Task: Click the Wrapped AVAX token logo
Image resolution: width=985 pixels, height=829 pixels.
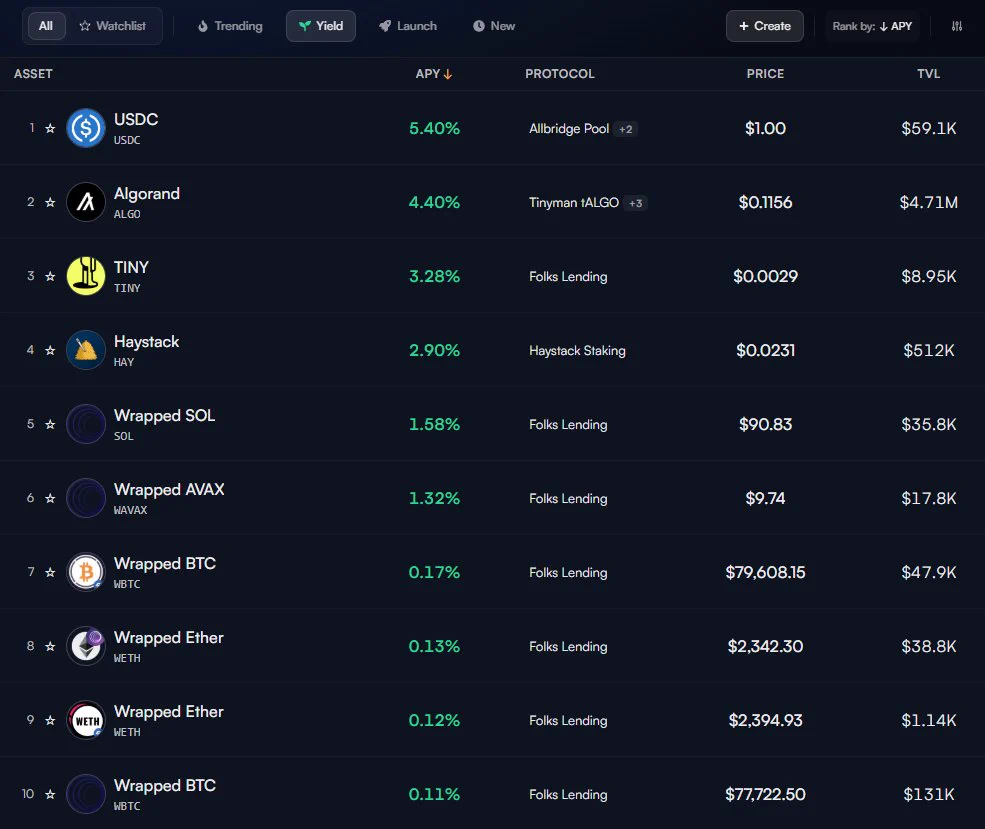Action: tap(86, 498)
